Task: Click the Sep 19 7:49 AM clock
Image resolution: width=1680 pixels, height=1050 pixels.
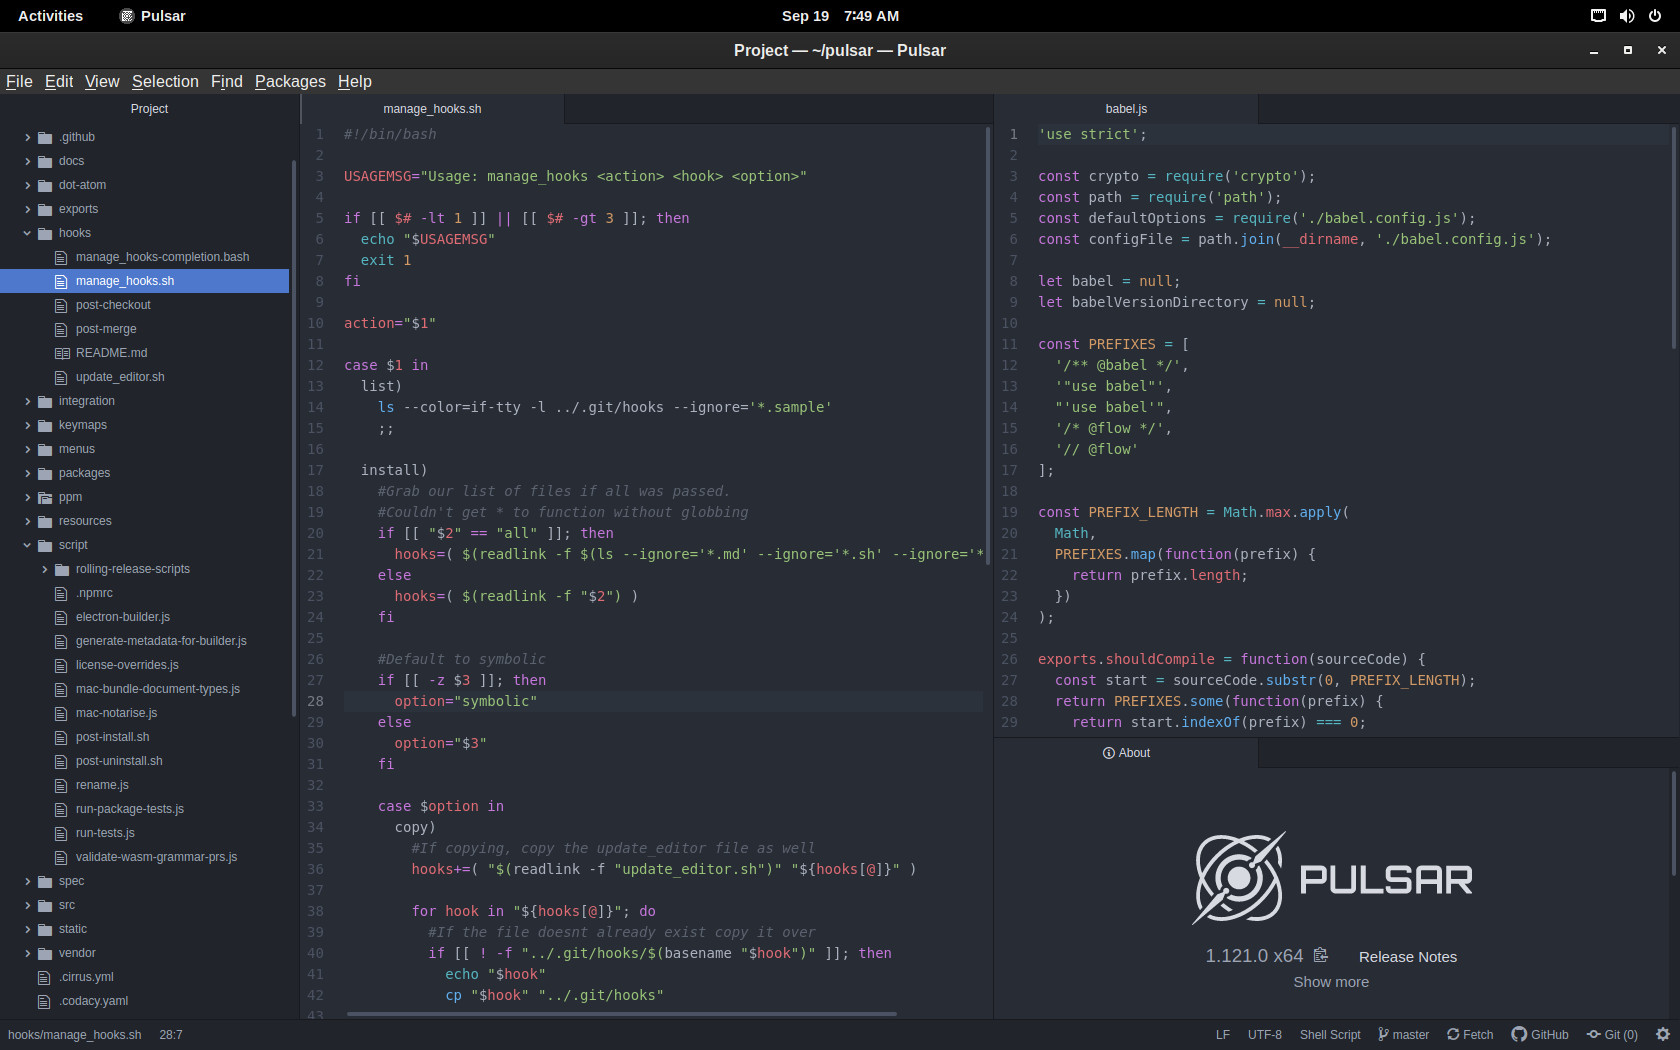Action: point(840,16)
